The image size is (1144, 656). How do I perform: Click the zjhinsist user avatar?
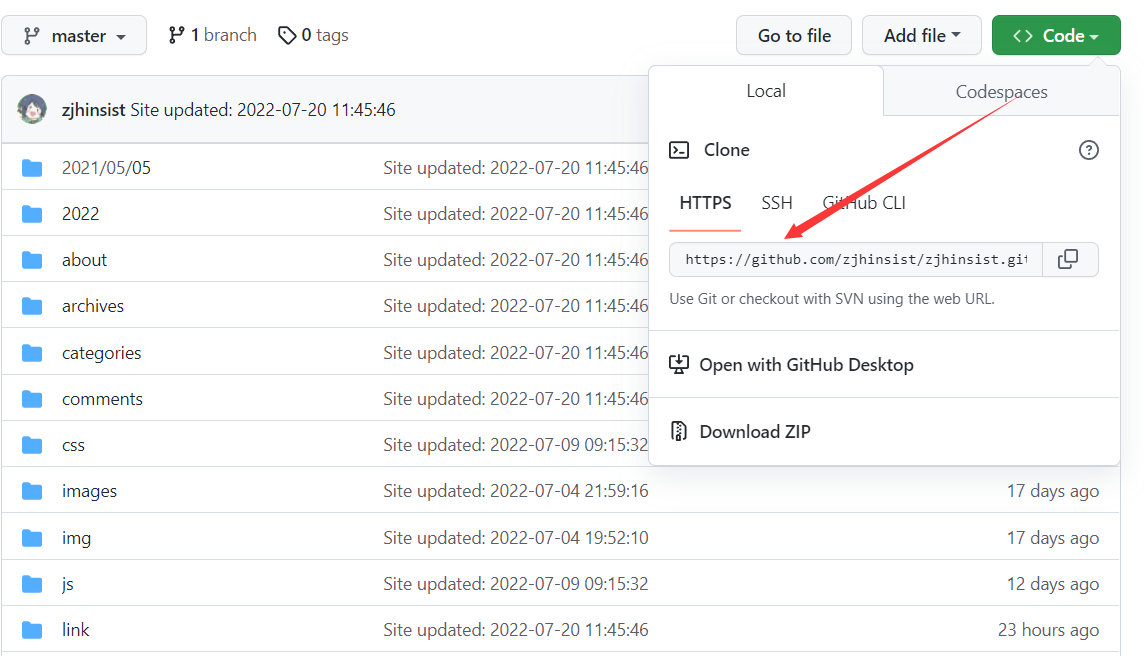[32, 109]
